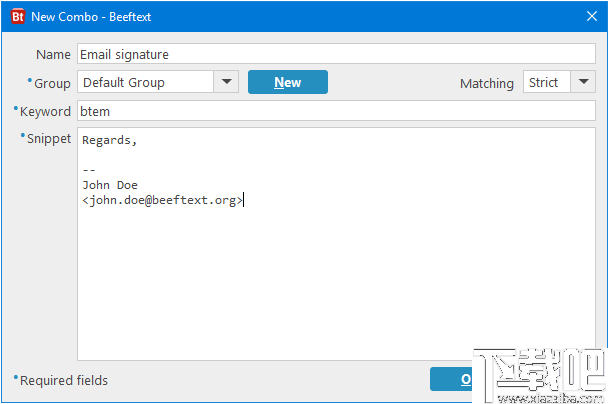Click the Keyword label

click(45, 112)
